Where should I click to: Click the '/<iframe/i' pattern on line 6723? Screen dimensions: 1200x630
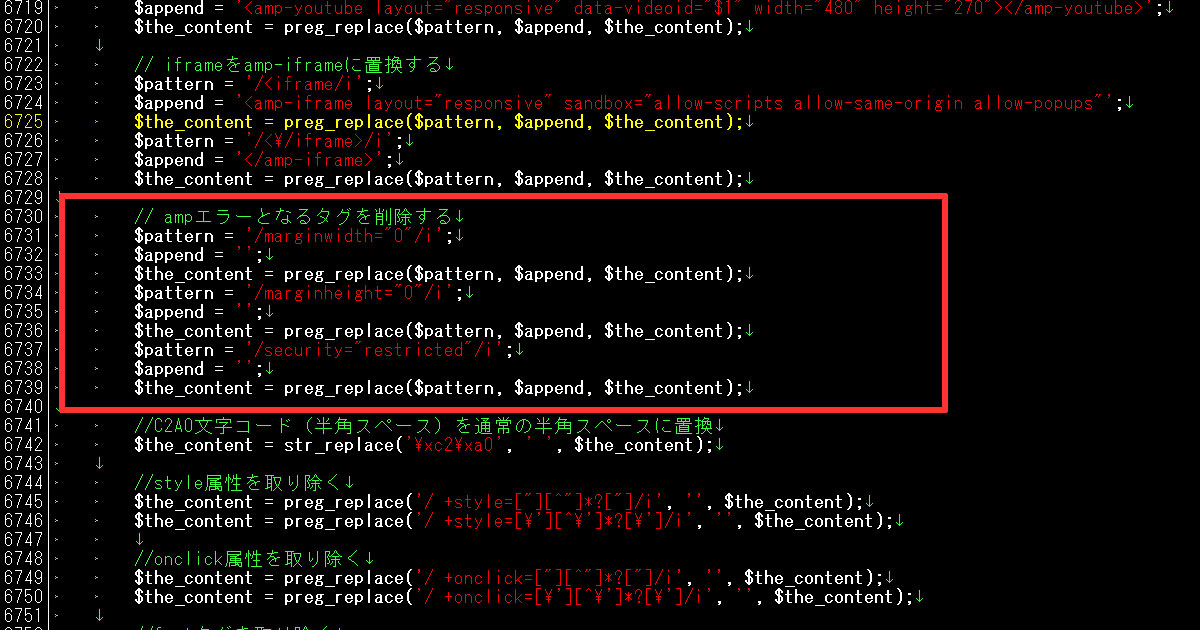[299, 84]
